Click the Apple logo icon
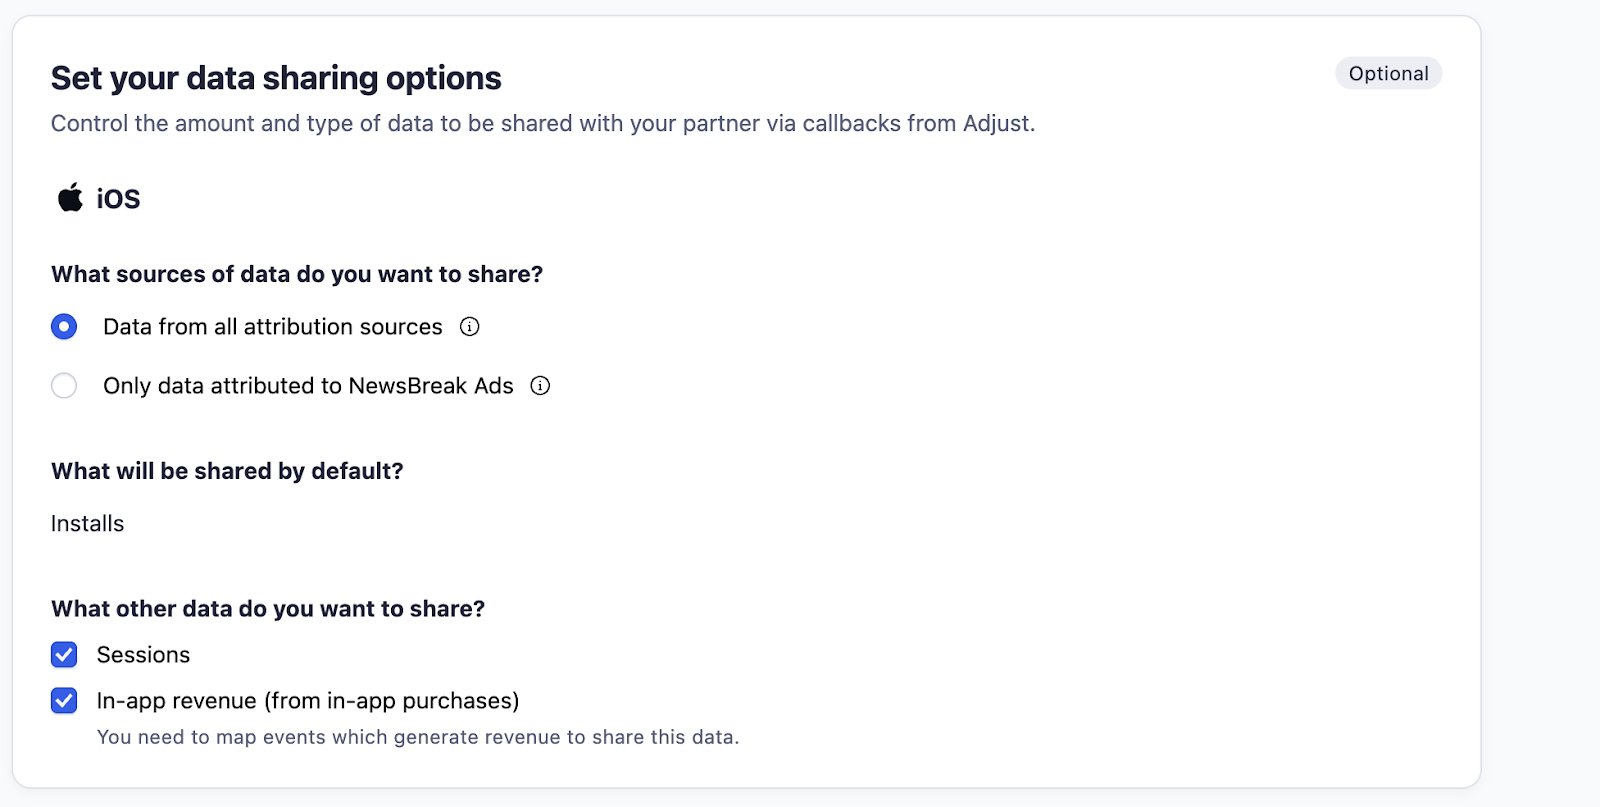Screen dimensions: 1600x807 pyautogui.click(x=70, y=198)
